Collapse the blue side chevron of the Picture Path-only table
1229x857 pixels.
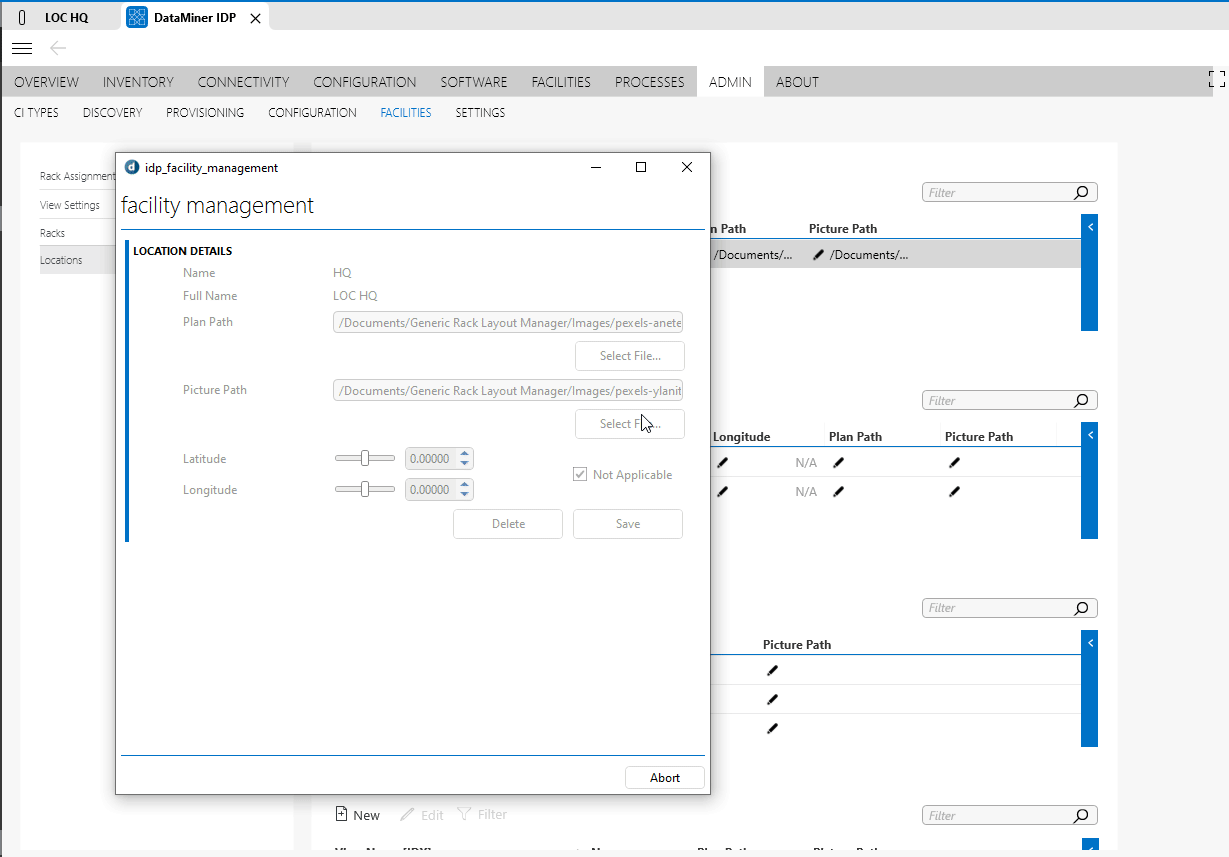[1090, 644]
